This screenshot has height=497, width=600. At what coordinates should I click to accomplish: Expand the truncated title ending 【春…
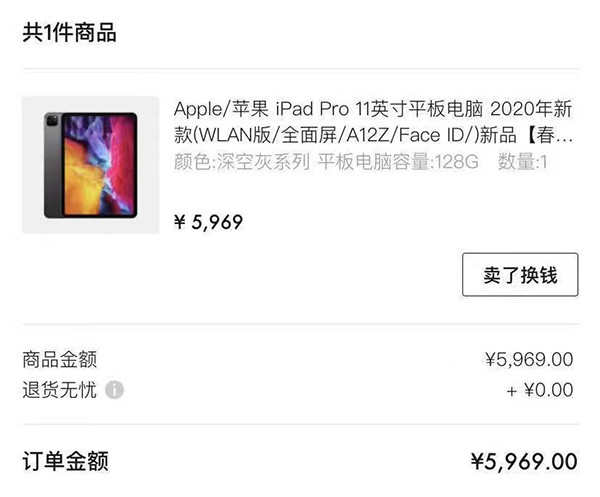(x=550, y=135)
